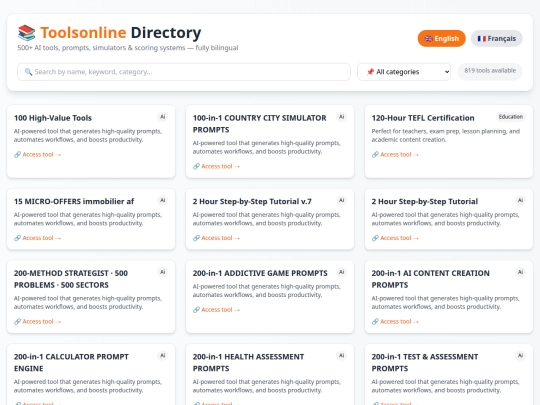Click the magnifier icon in search box
This screenshot has width=540, height=405.
pos(28,72)
